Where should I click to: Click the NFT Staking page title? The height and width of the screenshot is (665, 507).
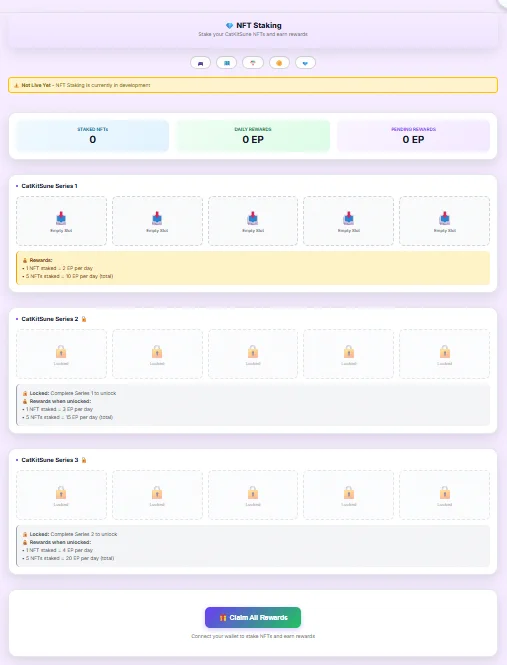259,25
